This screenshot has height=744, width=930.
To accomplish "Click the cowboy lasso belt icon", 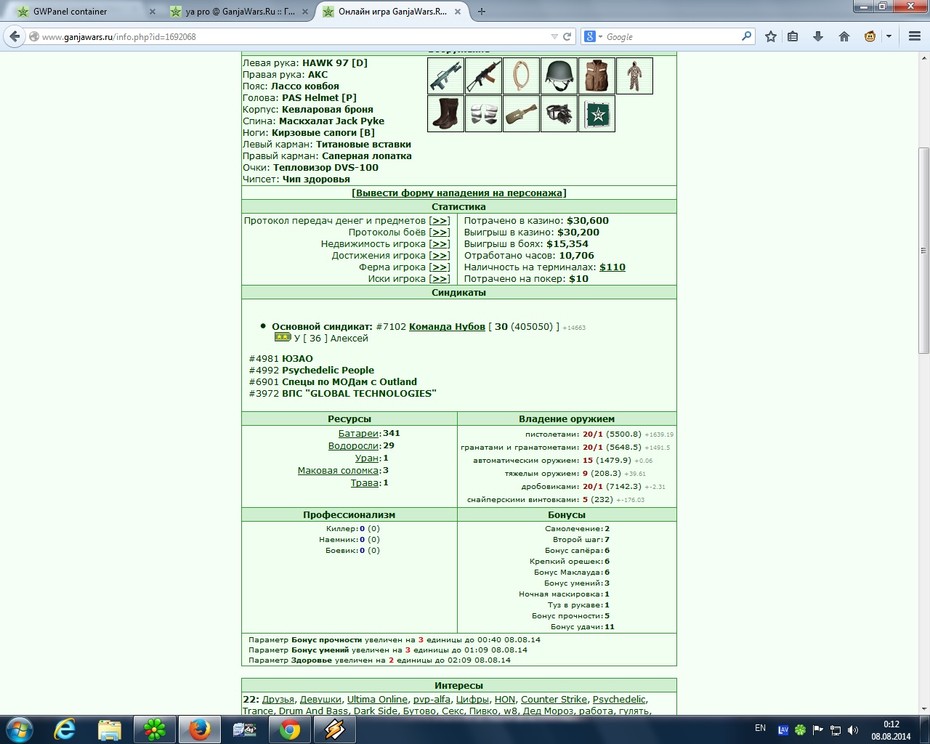I will coord(521,75).
